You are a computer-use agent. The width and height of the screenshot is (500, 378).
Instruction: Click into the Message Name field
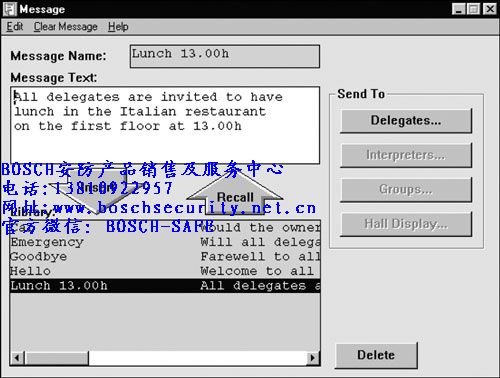click(225, 56)
